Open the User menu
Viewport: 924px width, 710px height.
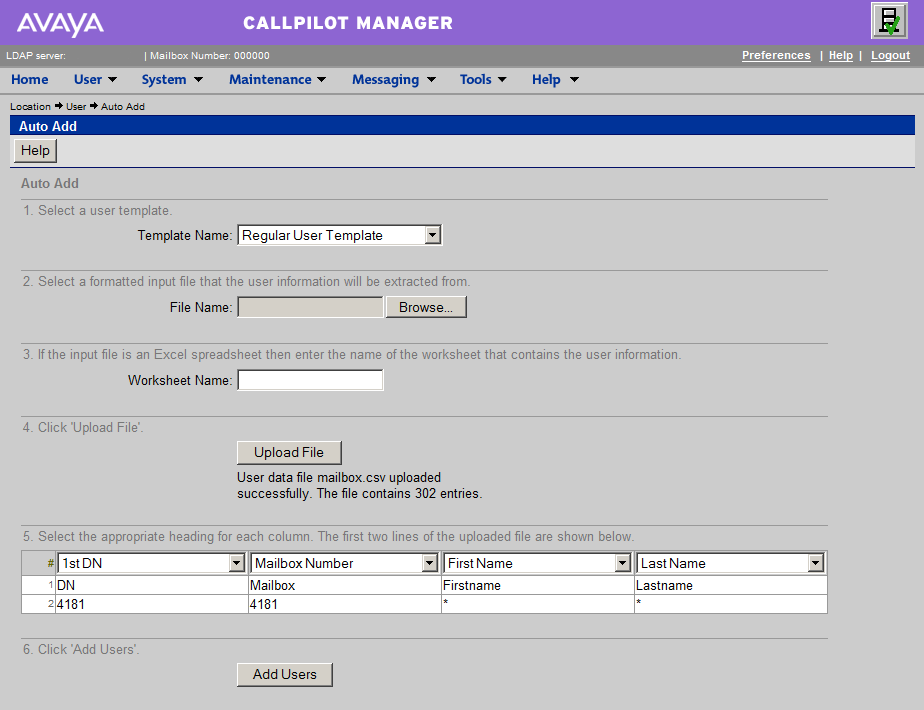(x=95, y=80)
